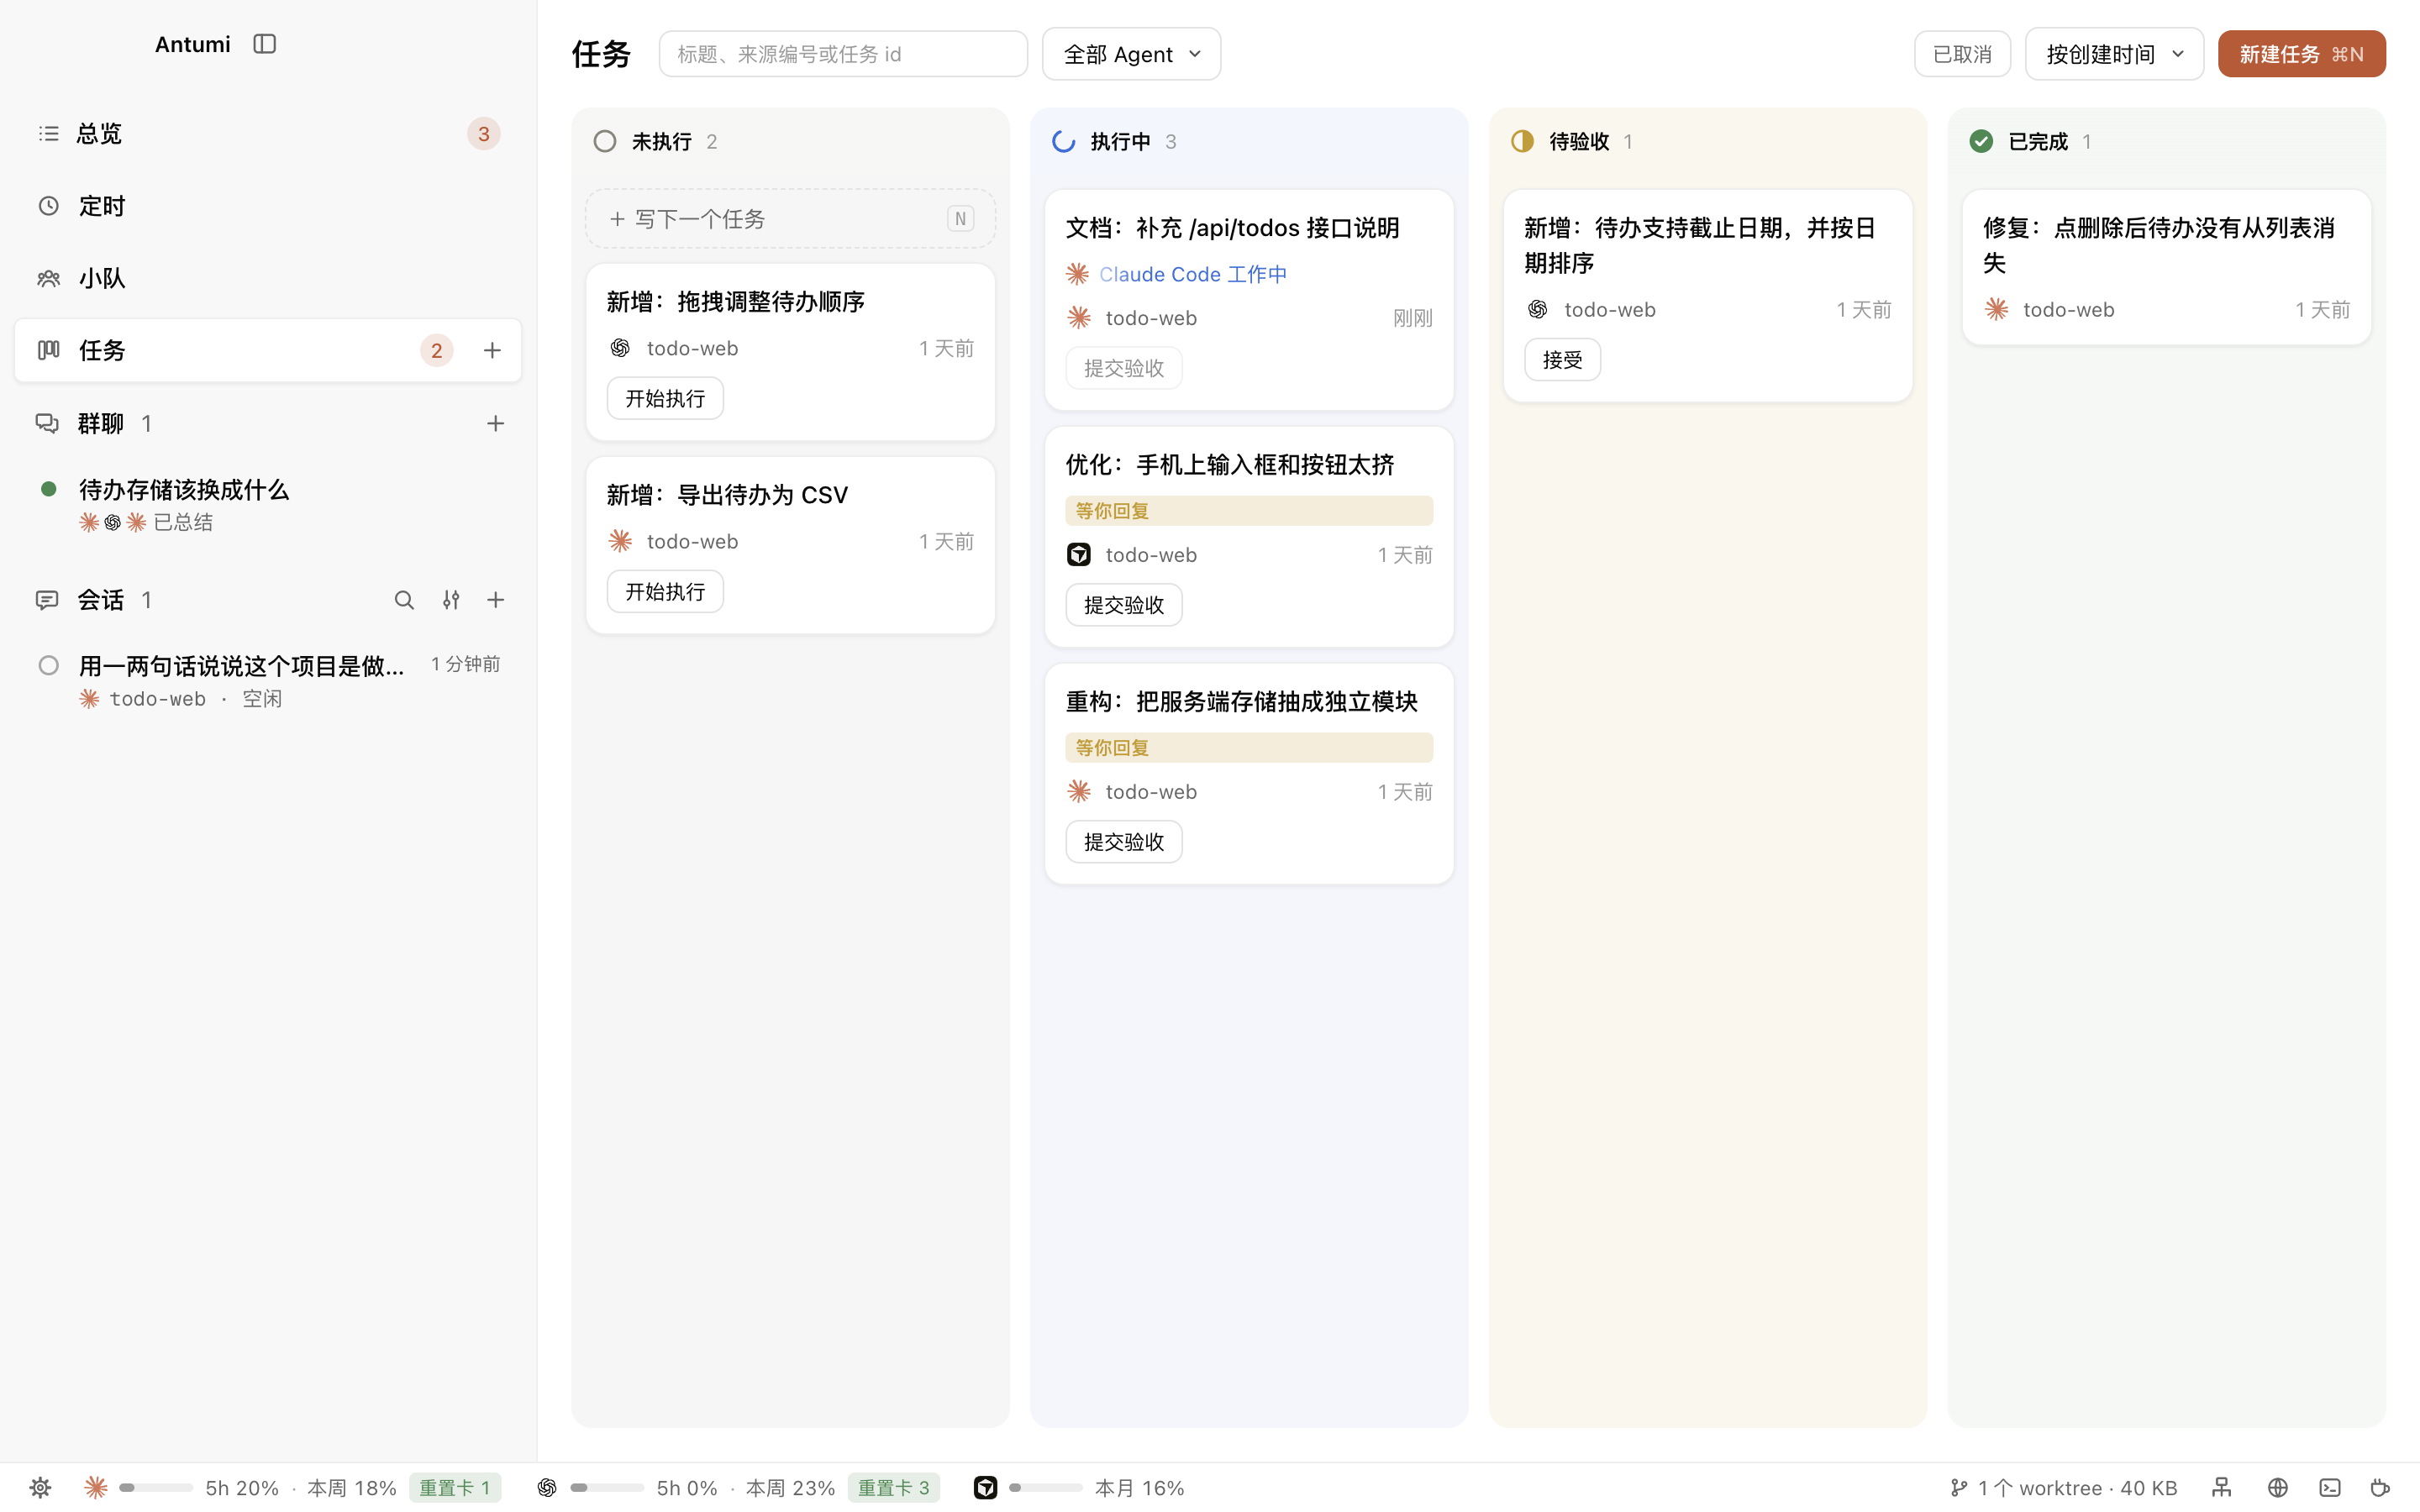2420x1512 pixels.
Task: Open the network topology icon in status bar
Action: click(x=2222, y=1488)
